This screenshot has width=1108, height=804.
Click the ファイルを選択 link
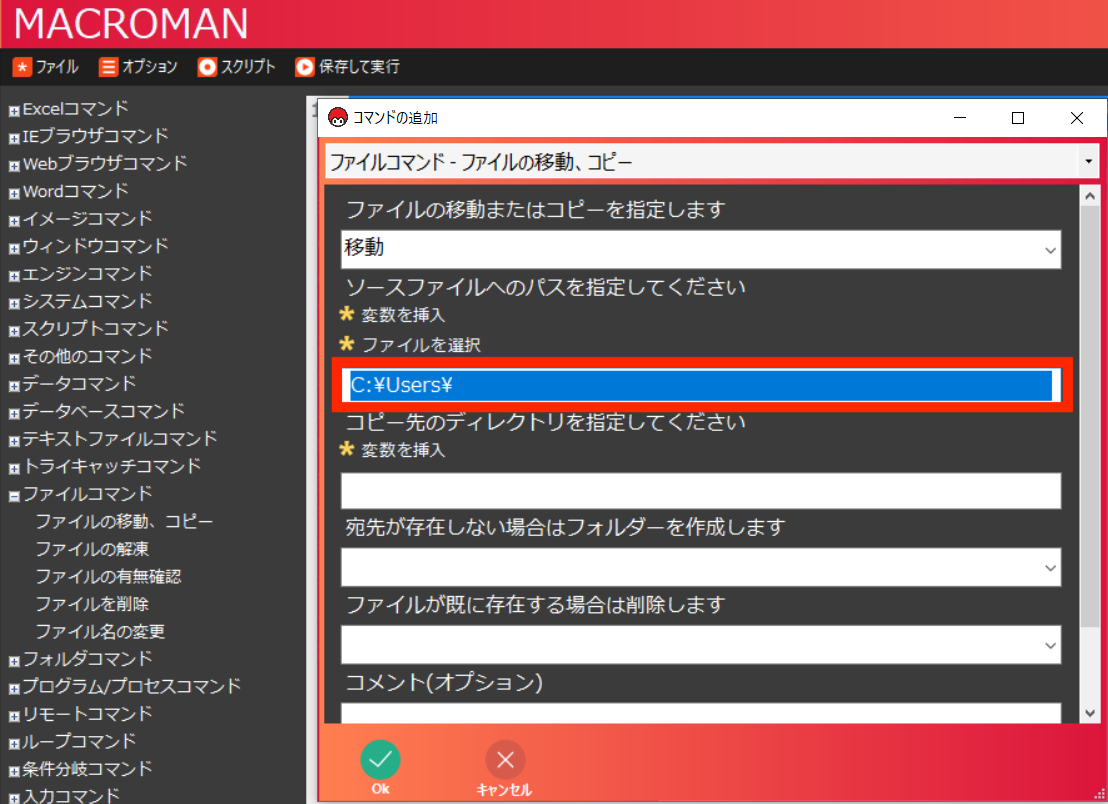pos(420,345)
